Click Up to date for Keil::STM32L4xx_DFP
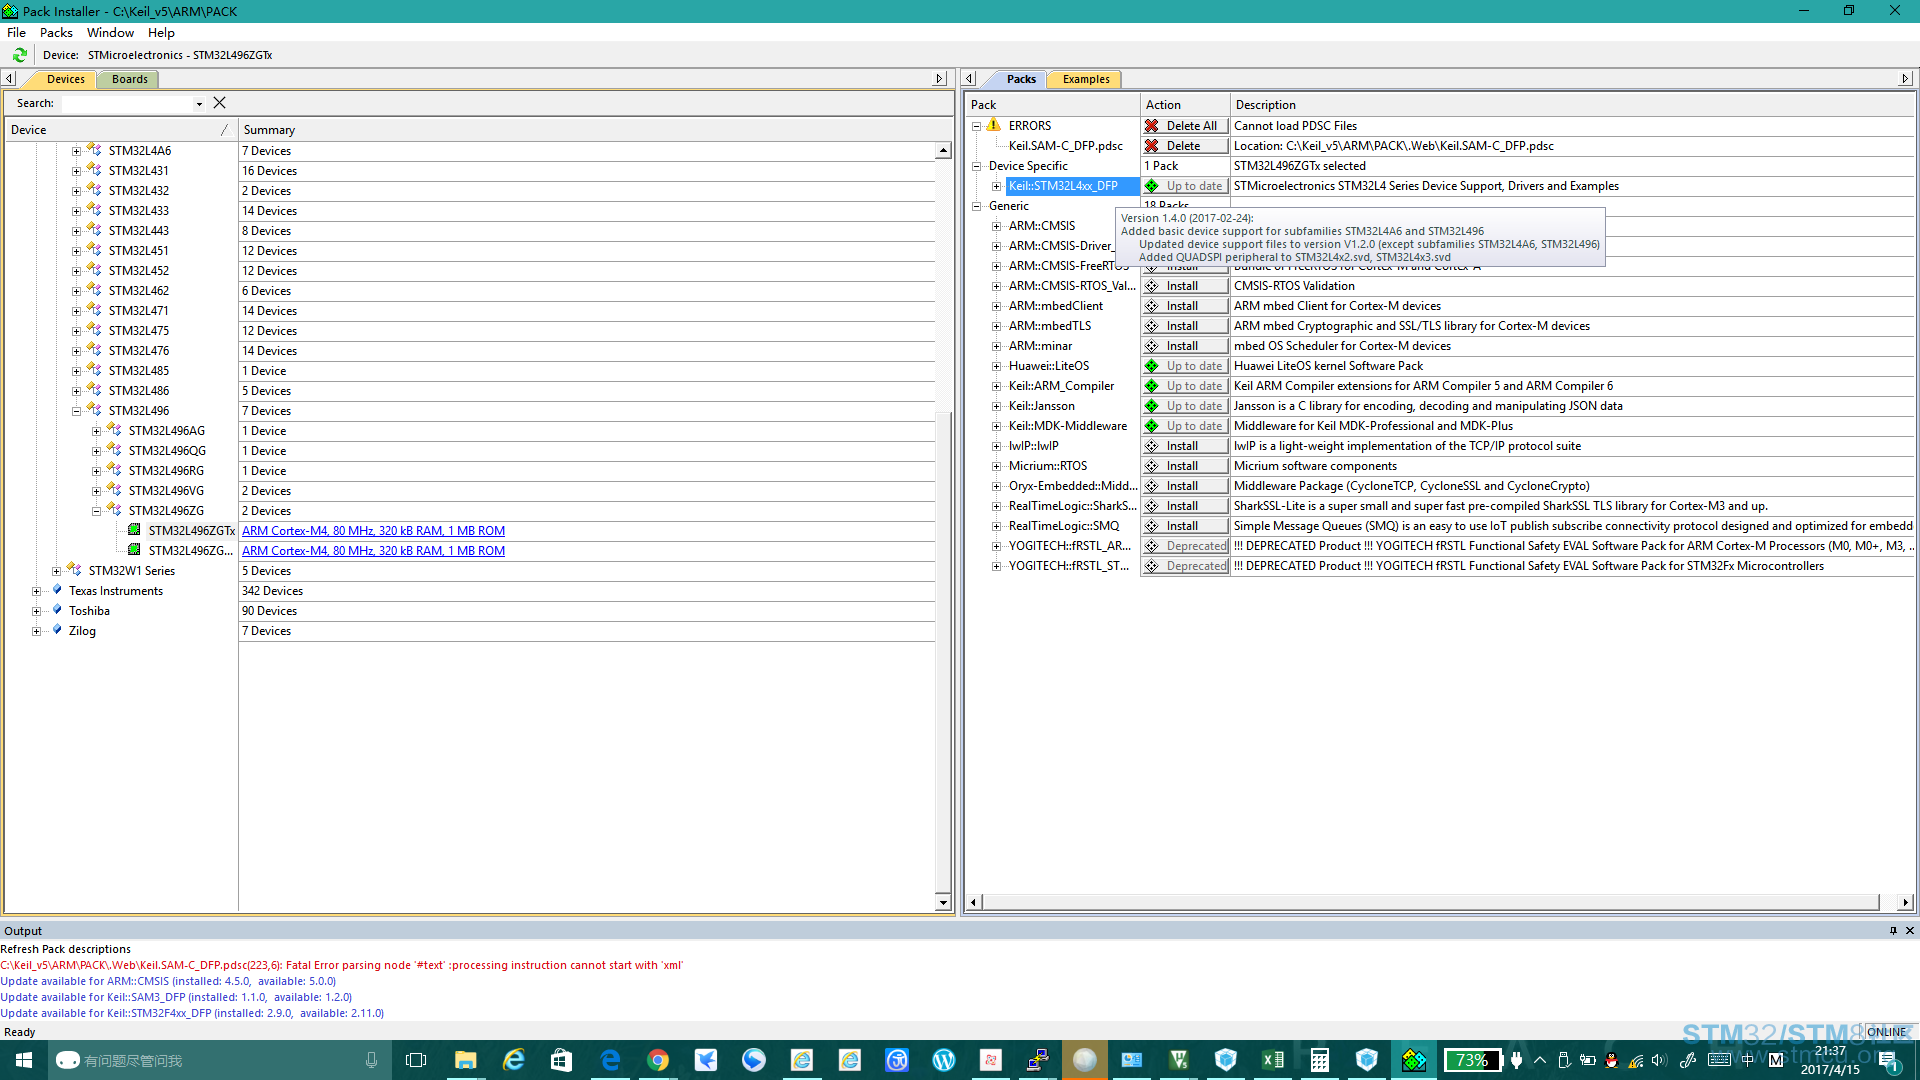Image resolution: width=1920 pixels, height=1080 pixels. [x=1185, y=186]
